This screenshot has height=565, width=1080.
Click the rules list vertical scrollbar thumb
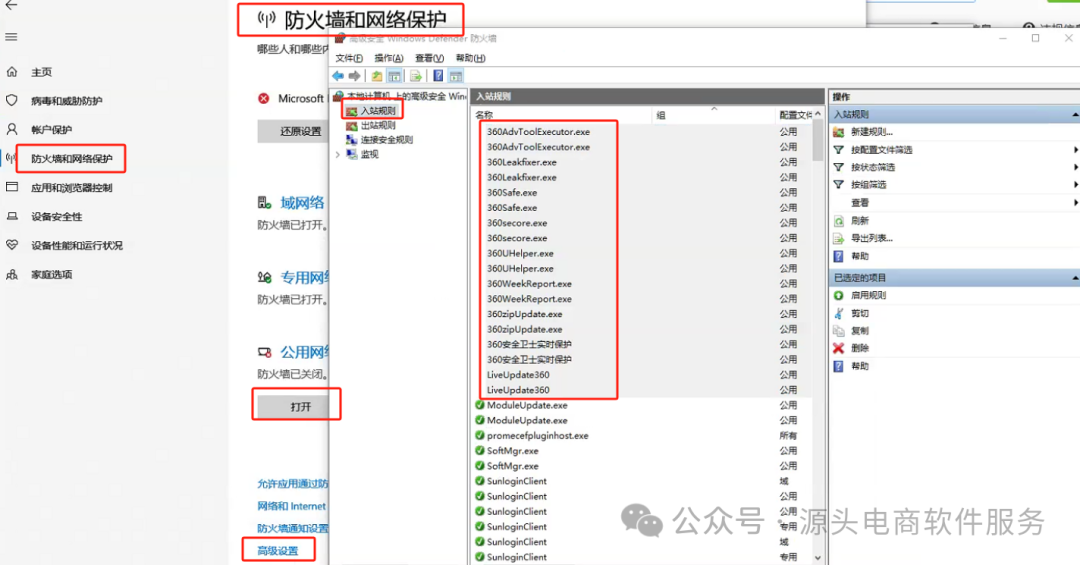tap(818, 140)
